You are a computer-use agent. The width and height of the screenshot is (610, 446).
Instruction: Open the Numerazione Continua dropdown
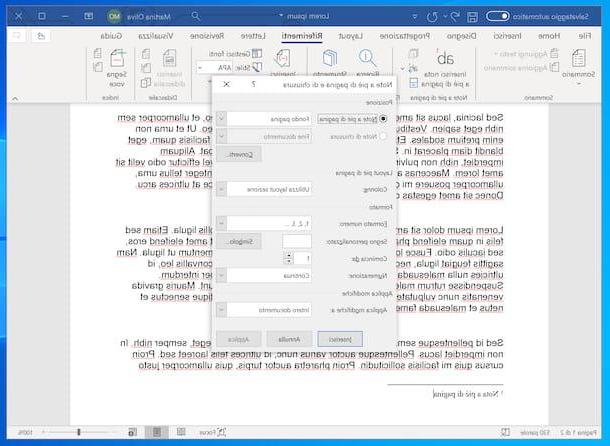click(264, 276)
